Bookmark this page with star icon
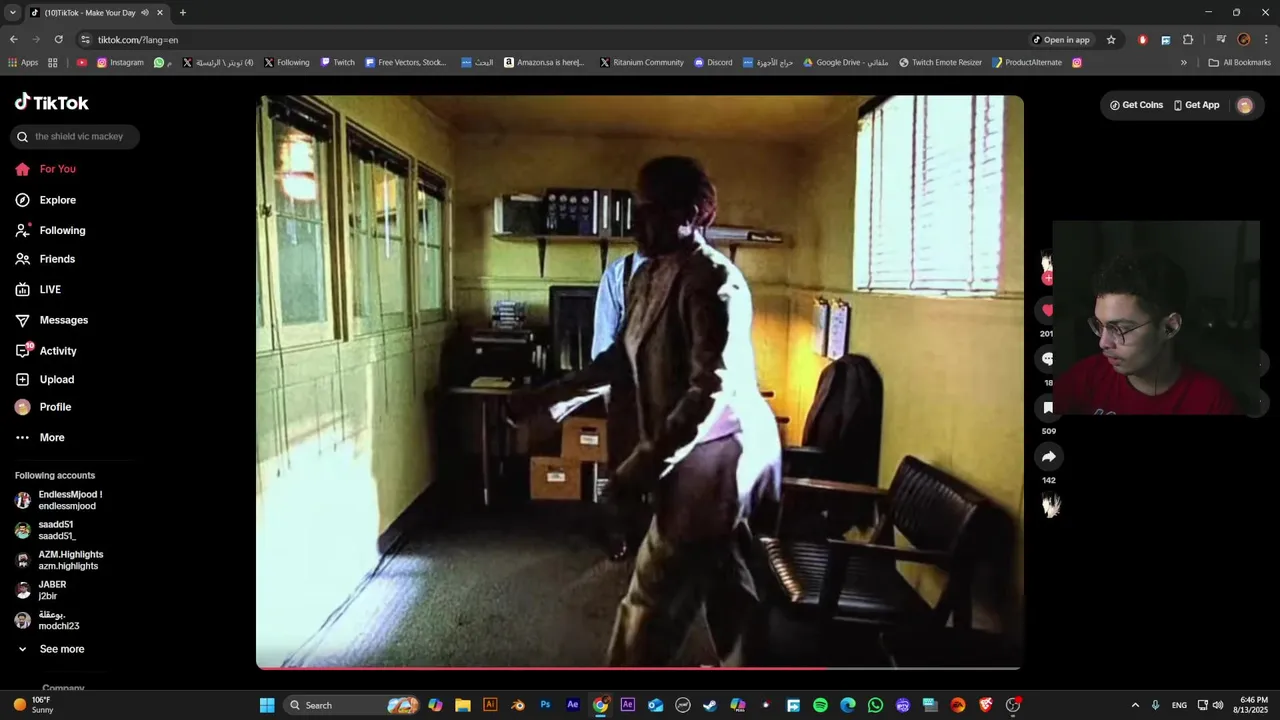Screen dimensions: 1280x720 coord(1111,40)
